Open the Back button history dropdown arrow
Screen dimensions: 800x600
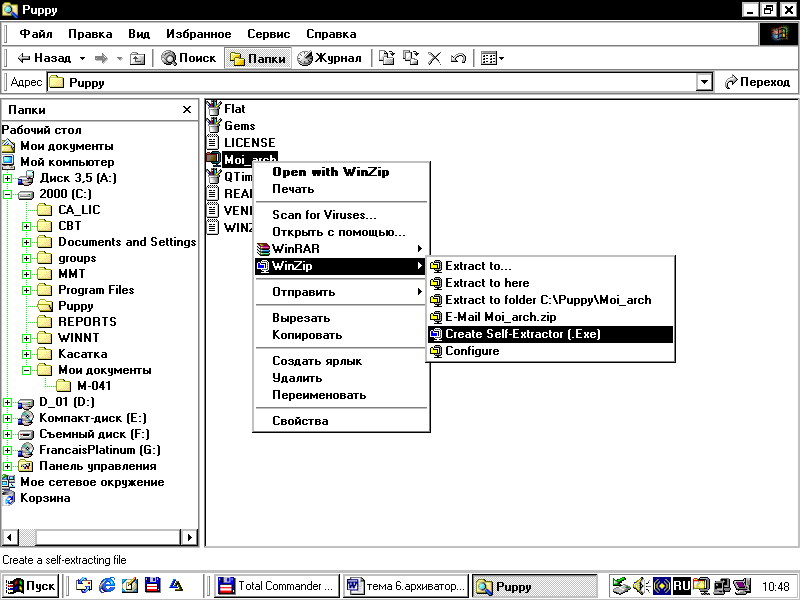pyautogui.click(x=82, y=59)
